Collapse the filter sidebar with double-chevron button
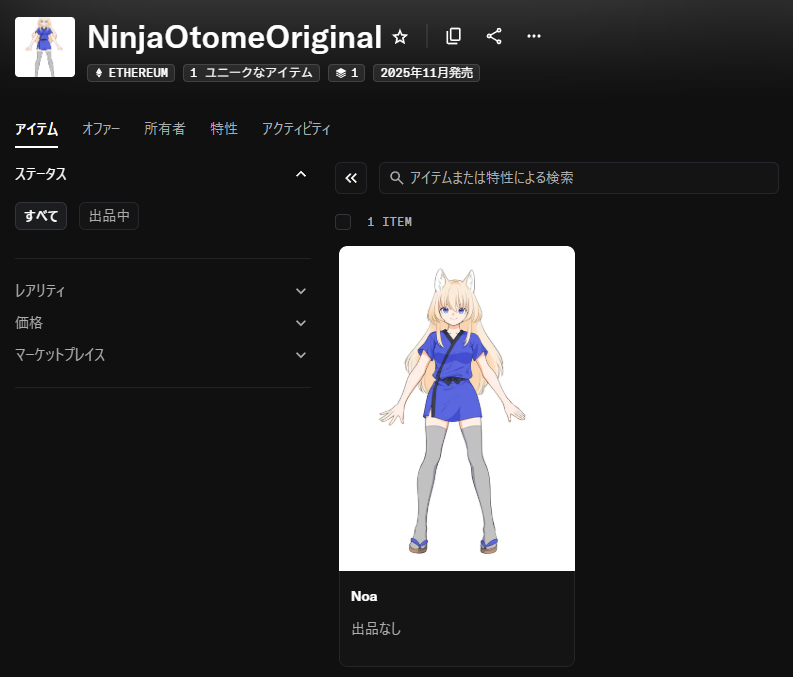This screenshot has width=793, height=677. tap(351, 178)
